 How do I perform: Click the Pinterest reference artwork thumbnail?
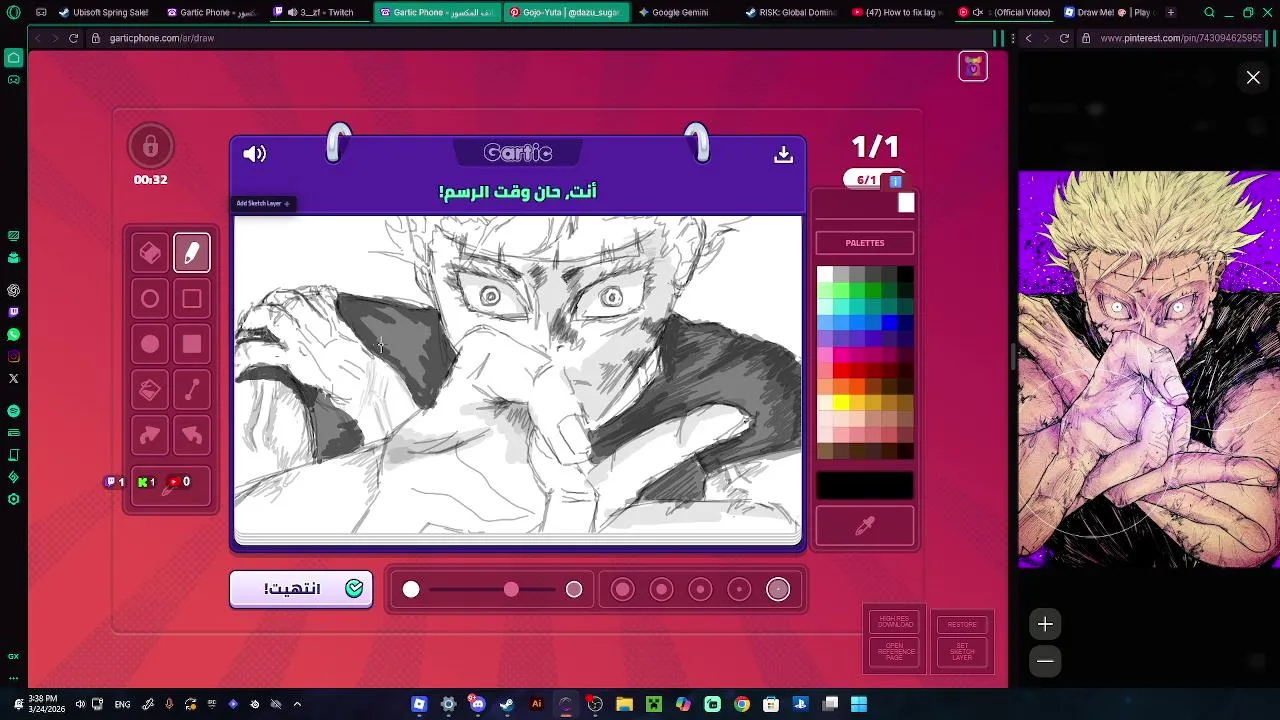(x=1149, y=370)
